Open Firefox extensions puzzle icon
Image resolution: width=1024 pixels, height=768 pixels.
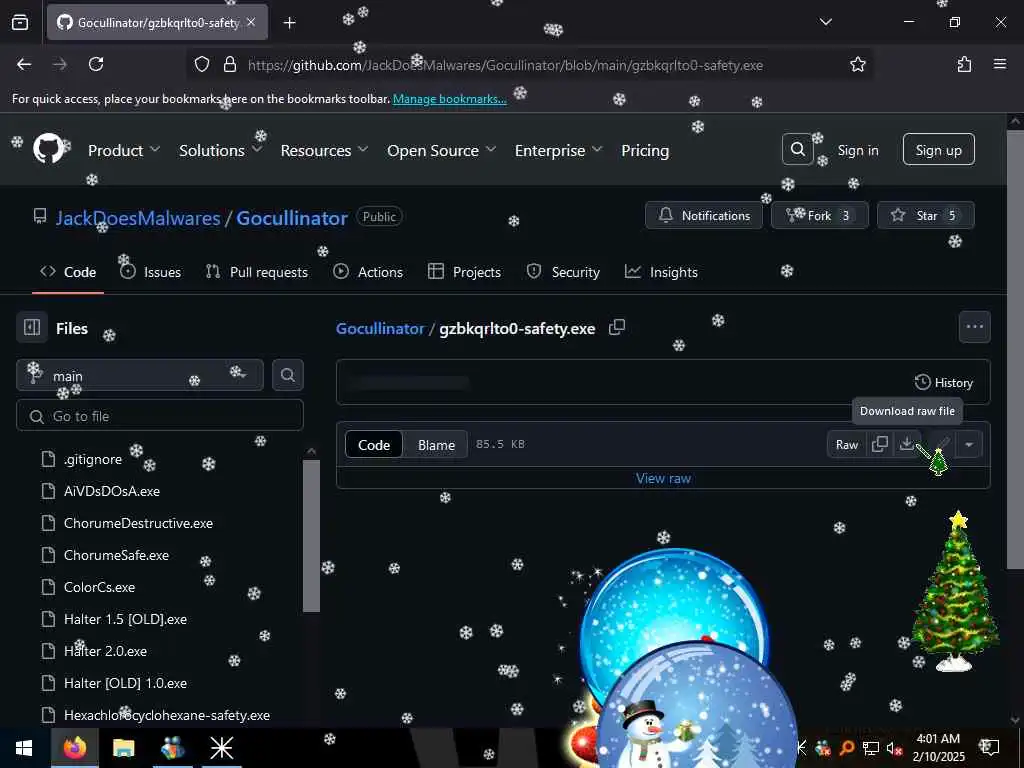(964, 64)
